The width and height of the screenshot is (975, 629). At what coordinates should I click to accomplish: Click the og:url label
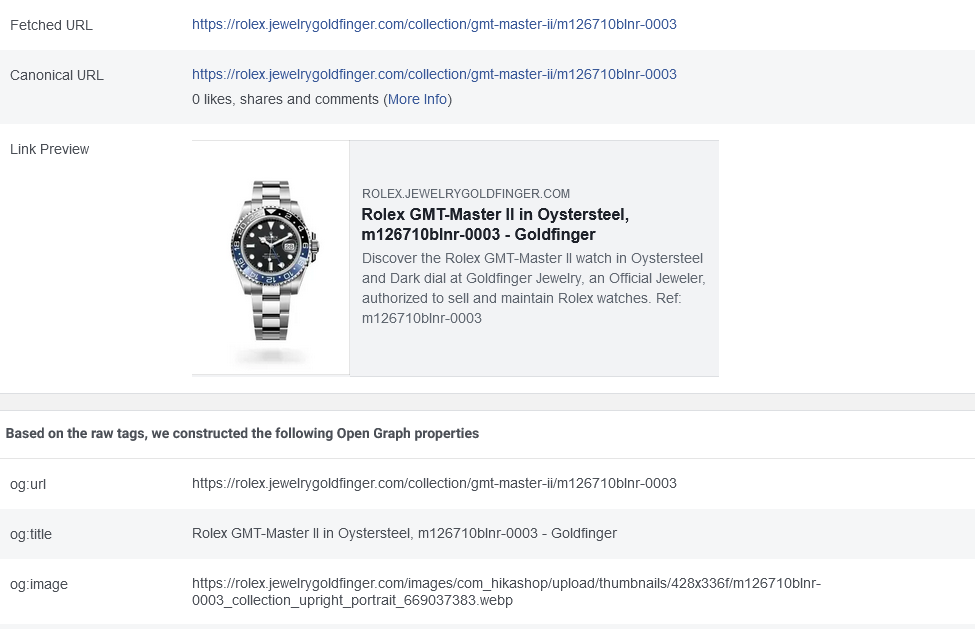tap(26, 484)
